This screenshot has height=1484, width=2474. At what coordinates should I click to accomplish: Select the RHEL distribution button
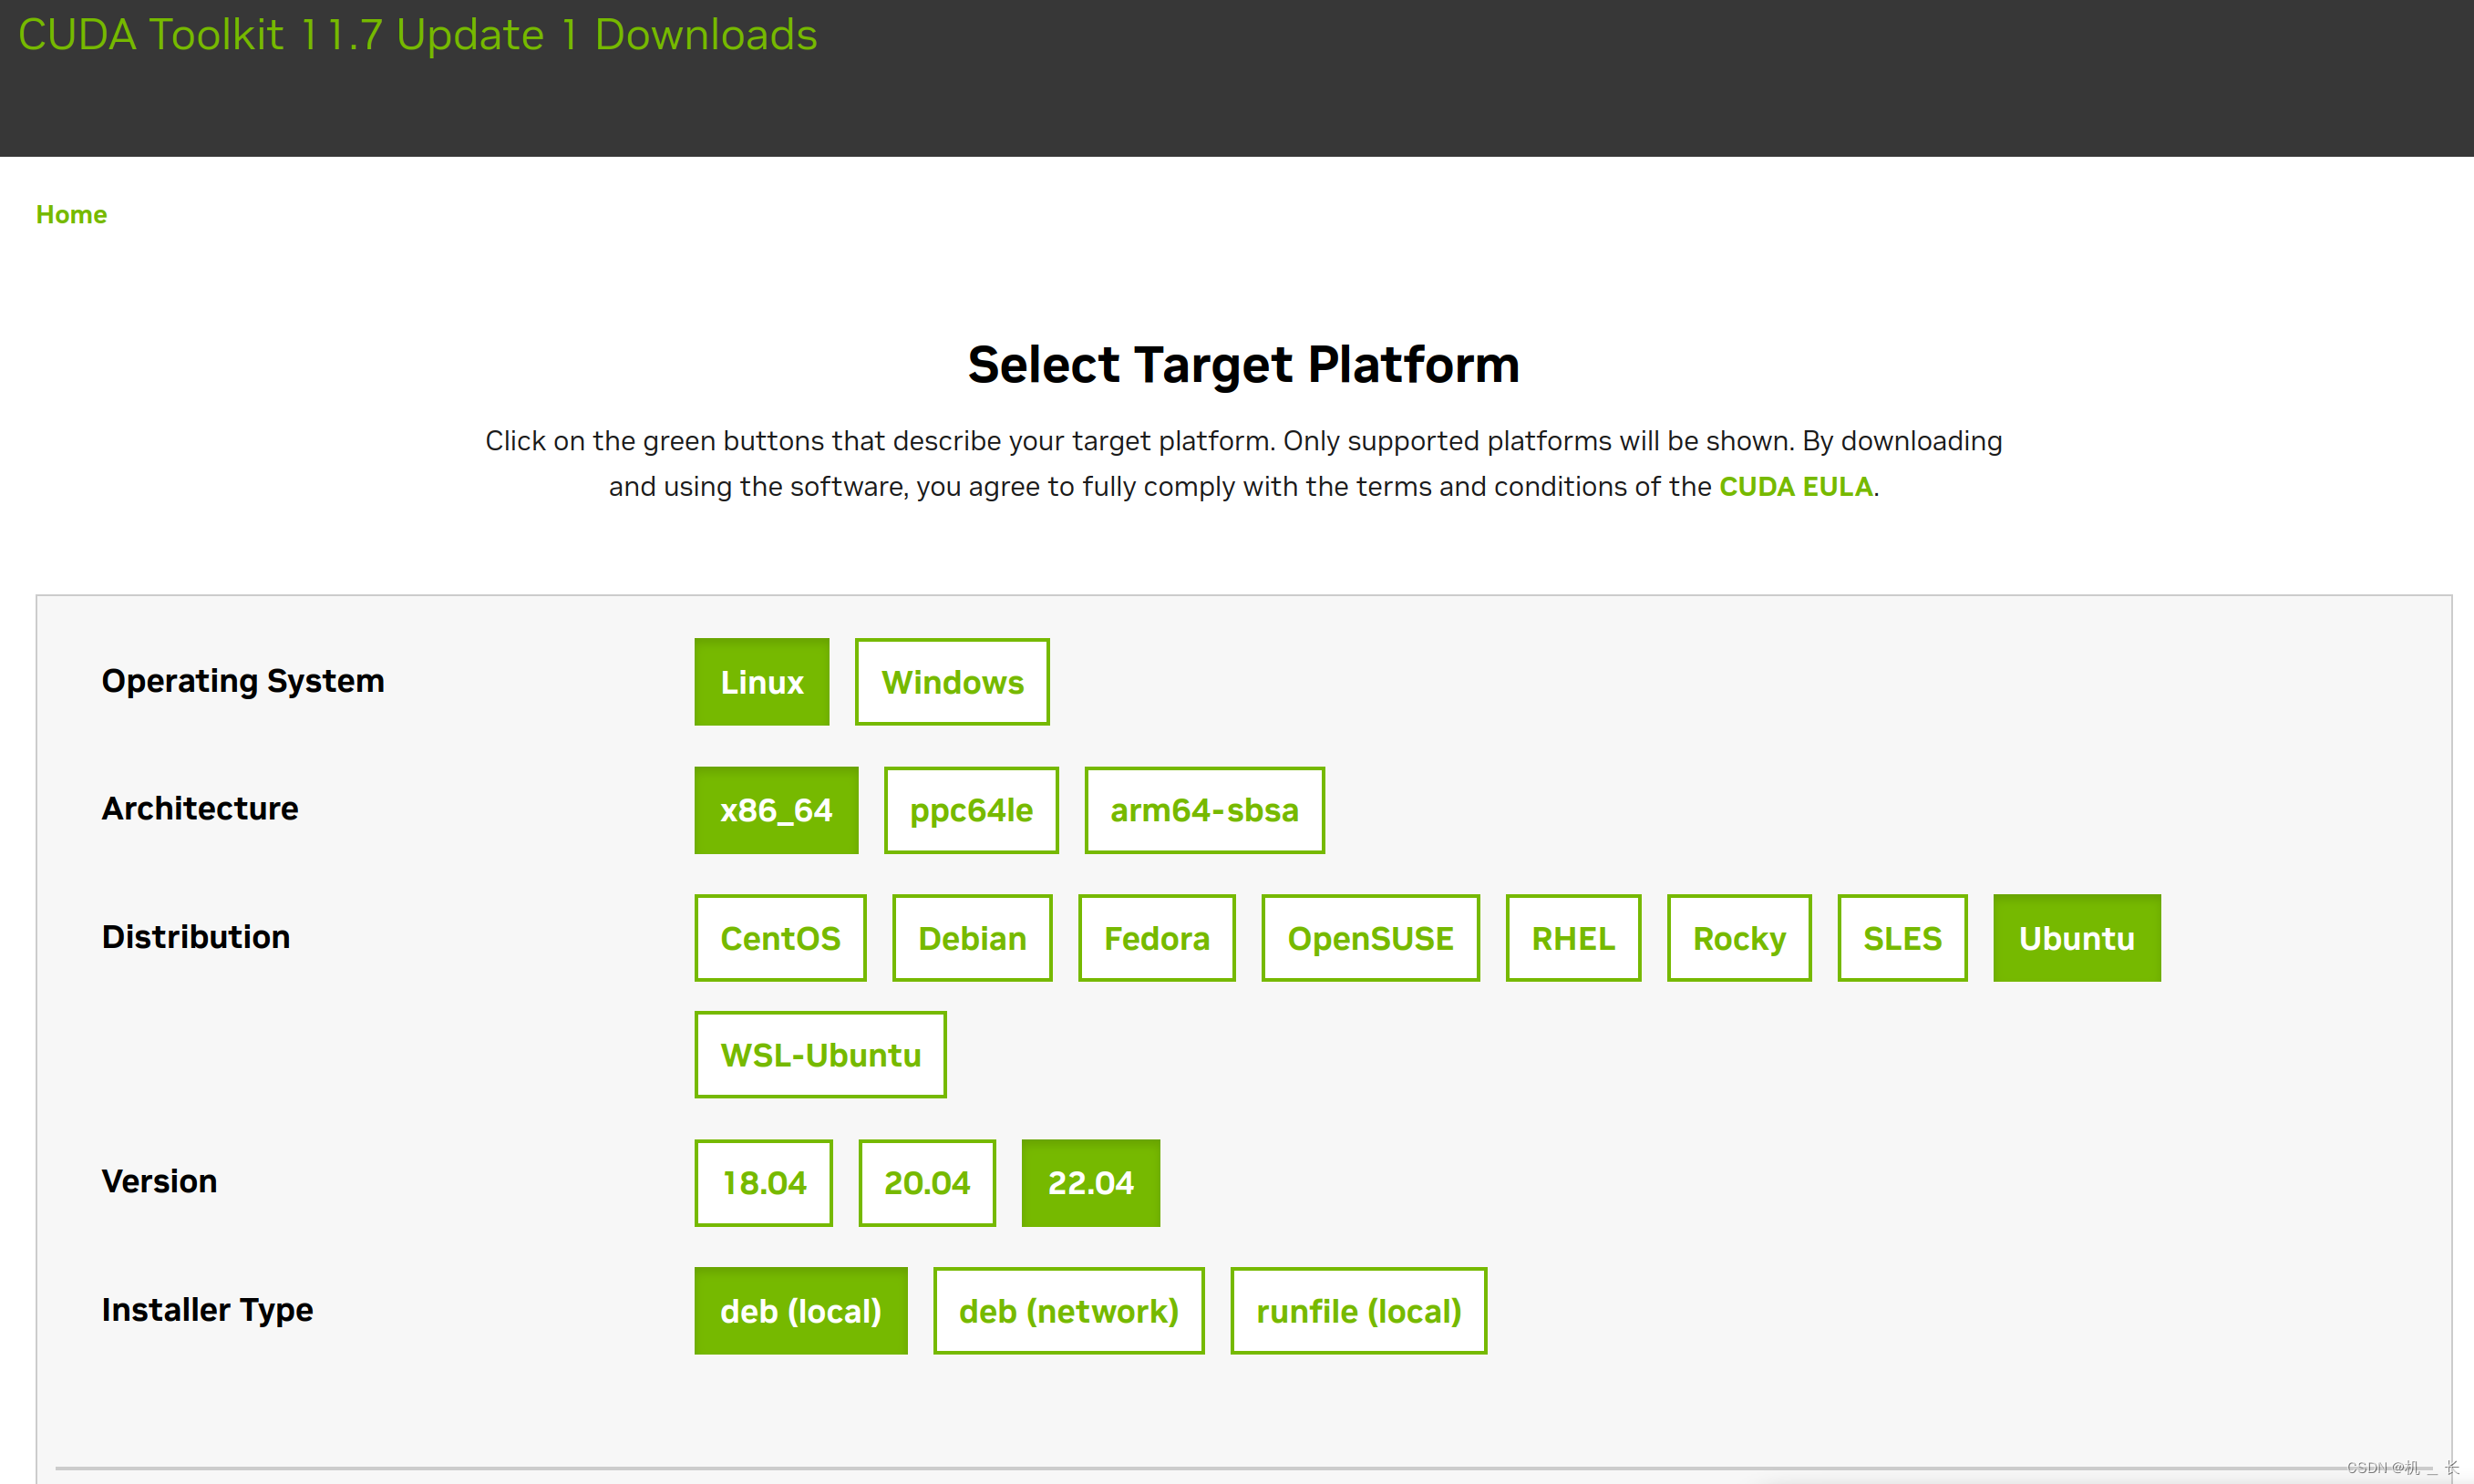coord(1573,938)
